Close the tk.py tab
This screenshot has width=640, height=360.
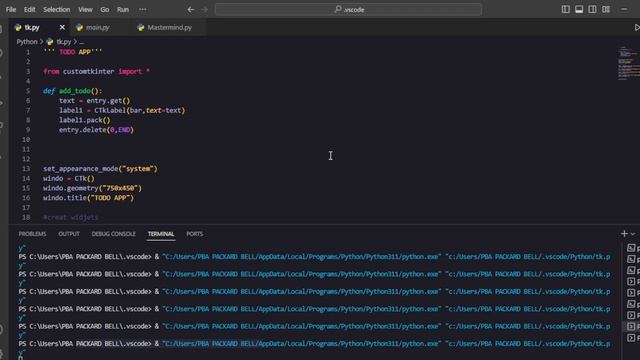pyautogui.click(x=62, y=27)
